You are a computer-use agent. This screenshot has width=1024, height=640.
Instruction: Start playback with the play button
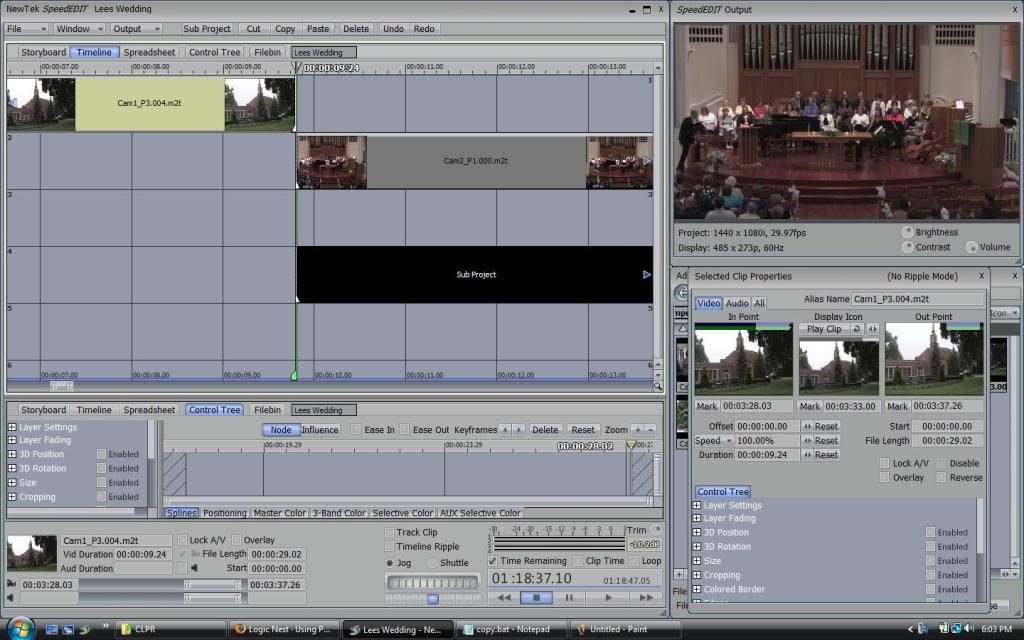coord(608,598)
